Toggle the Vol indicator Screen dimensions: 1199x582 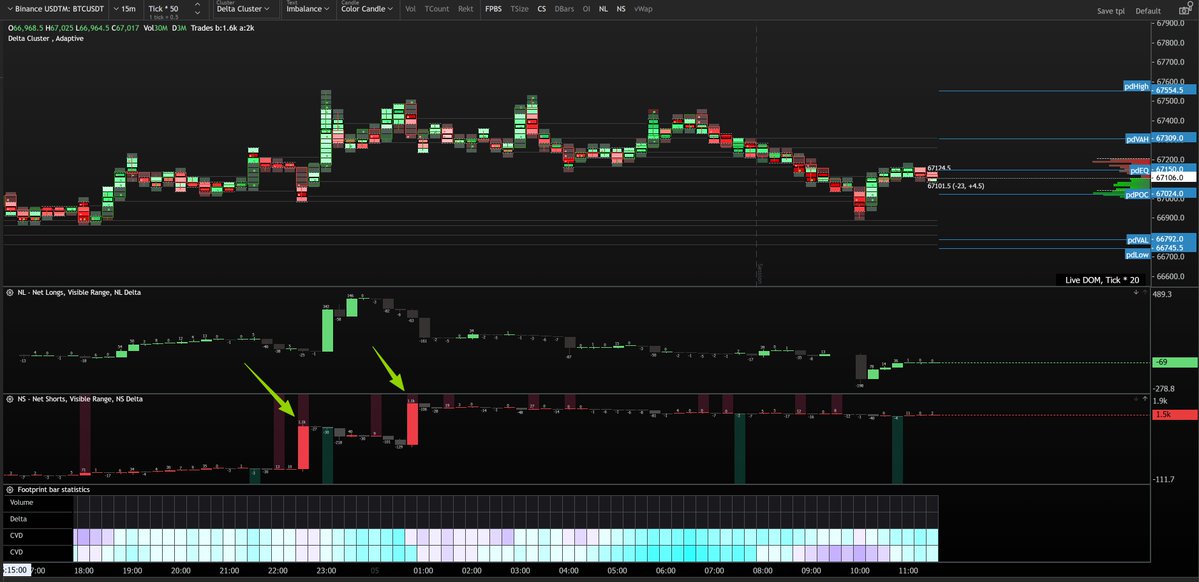pos(411,9)
